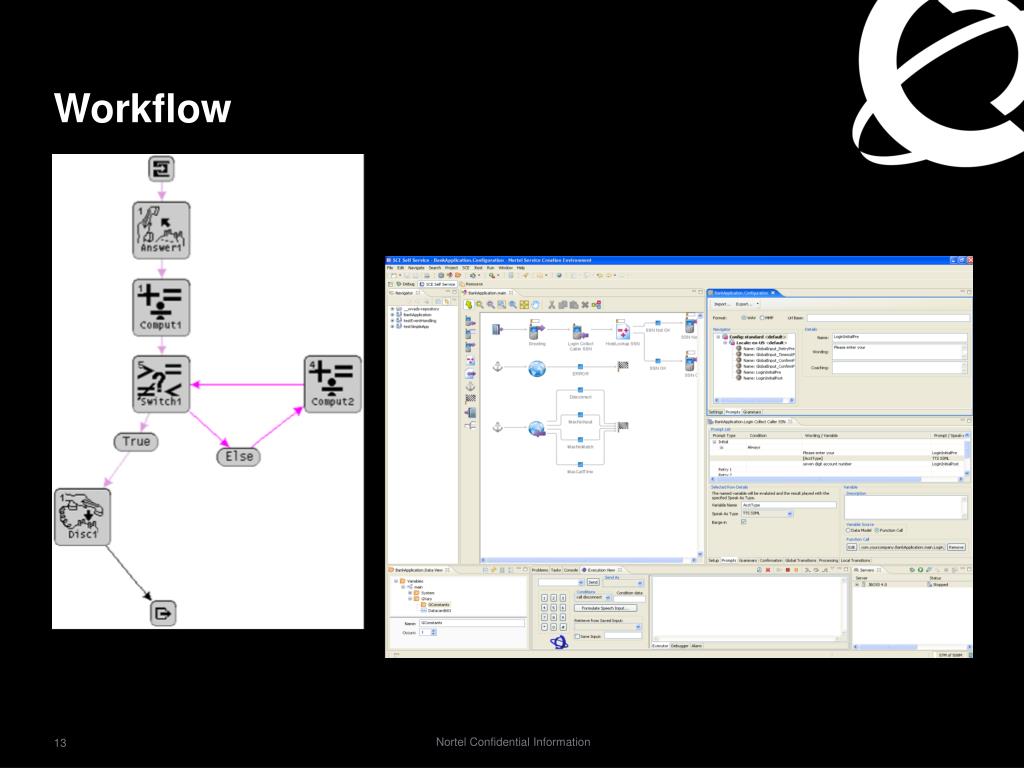Click the Remove button under Function Call
The height and width of the screenshot is (768, 1024).
coord(956,547)
